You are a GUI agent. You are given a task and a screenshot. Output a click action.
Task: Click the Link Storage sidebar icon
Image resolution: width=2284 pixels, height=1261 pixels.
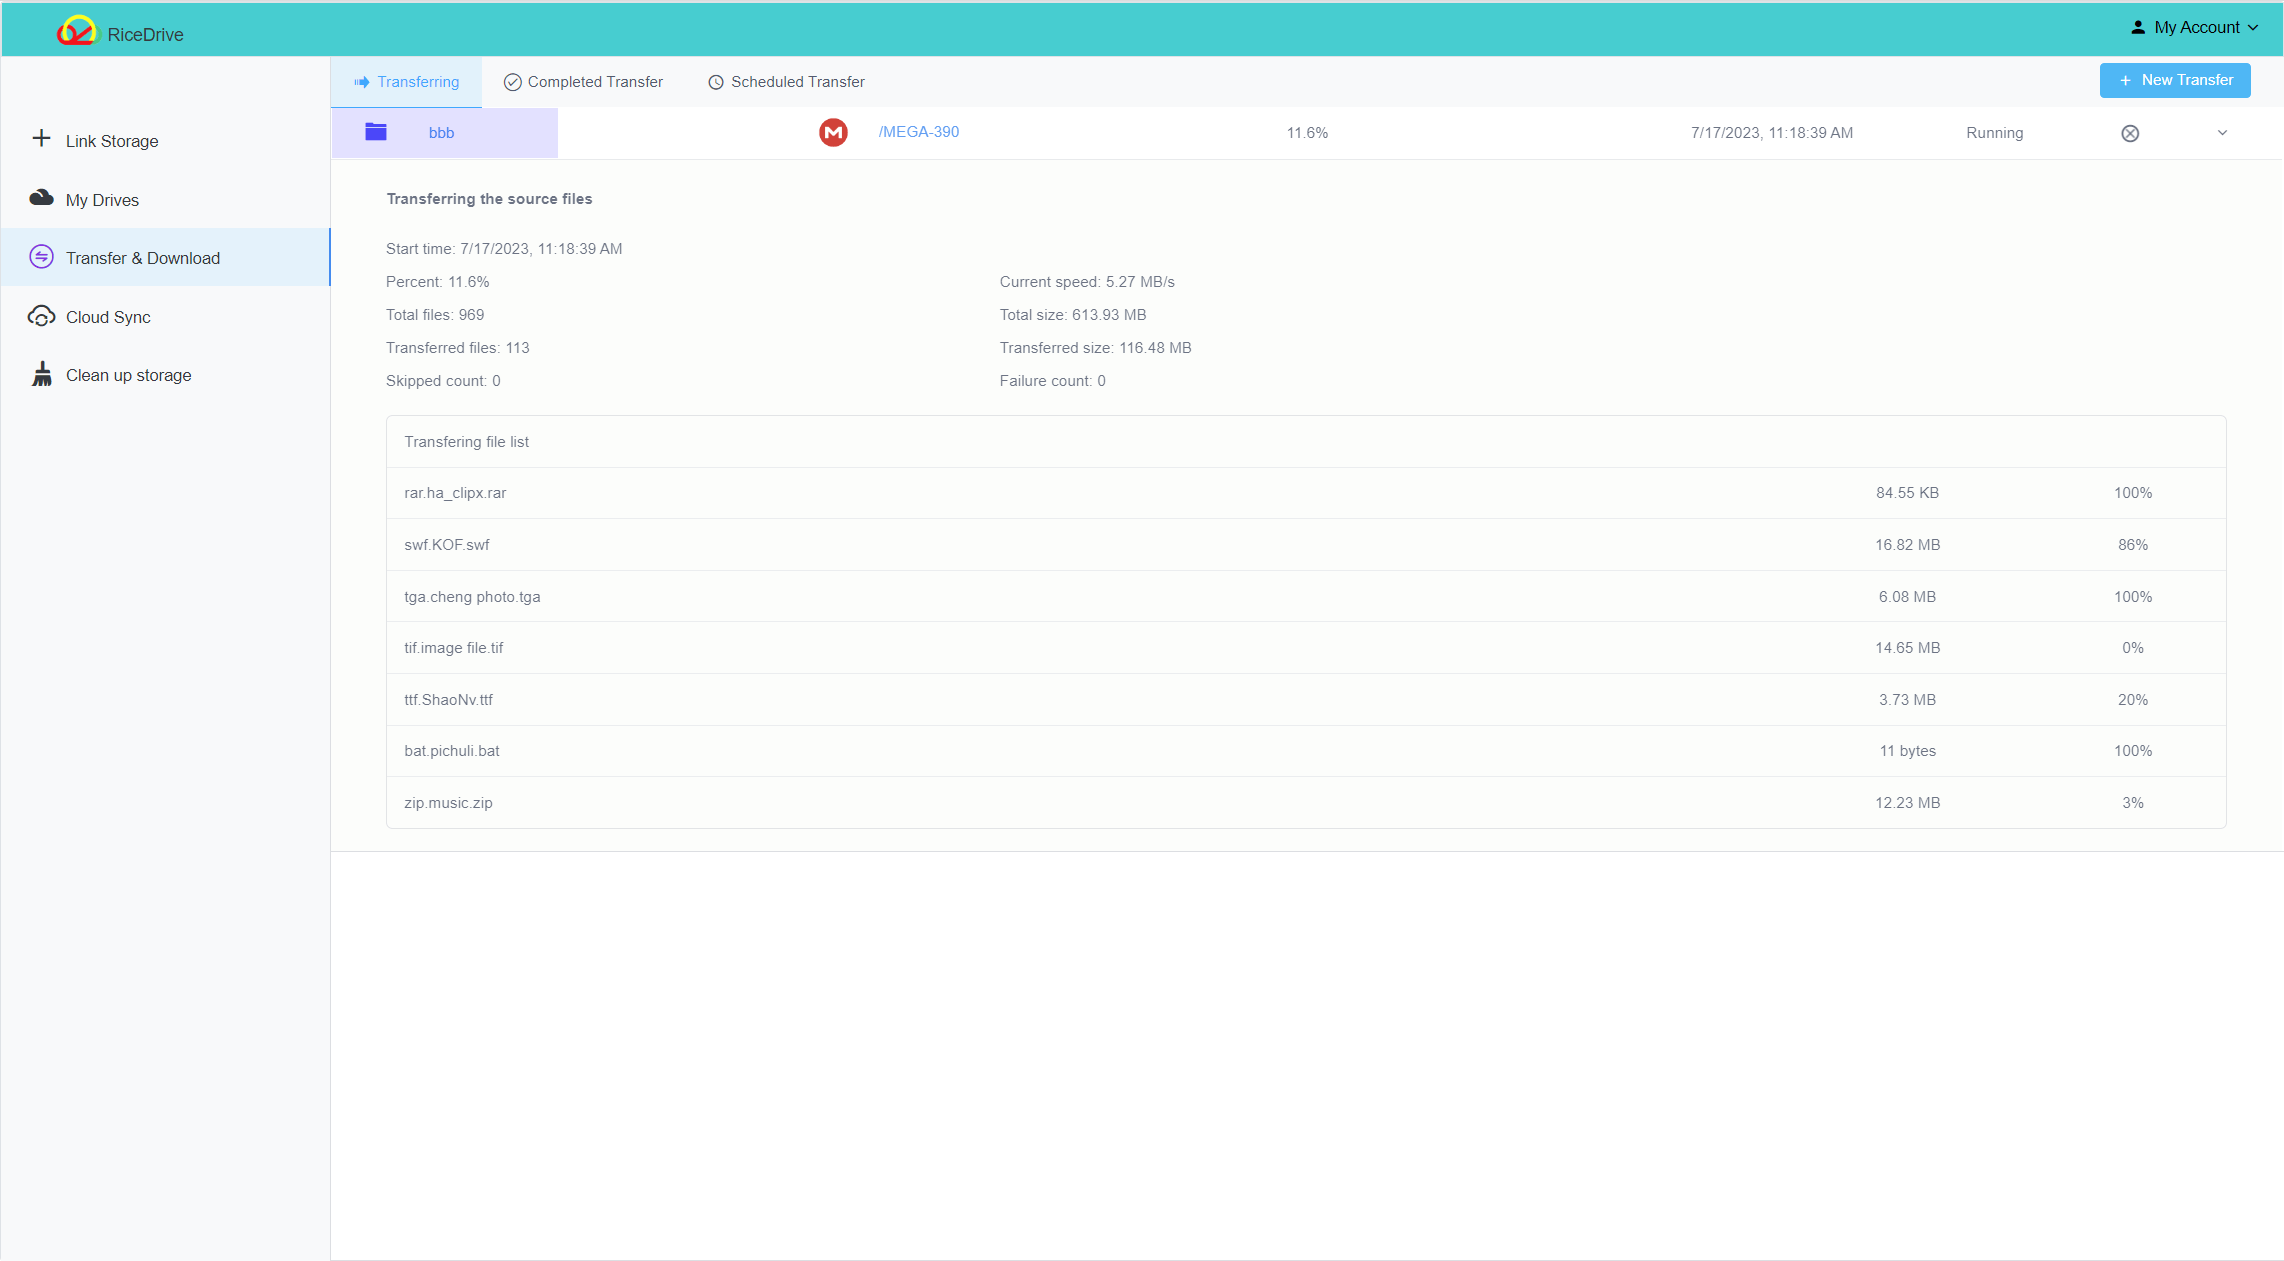pyautogui.click(x=40, y=140)
